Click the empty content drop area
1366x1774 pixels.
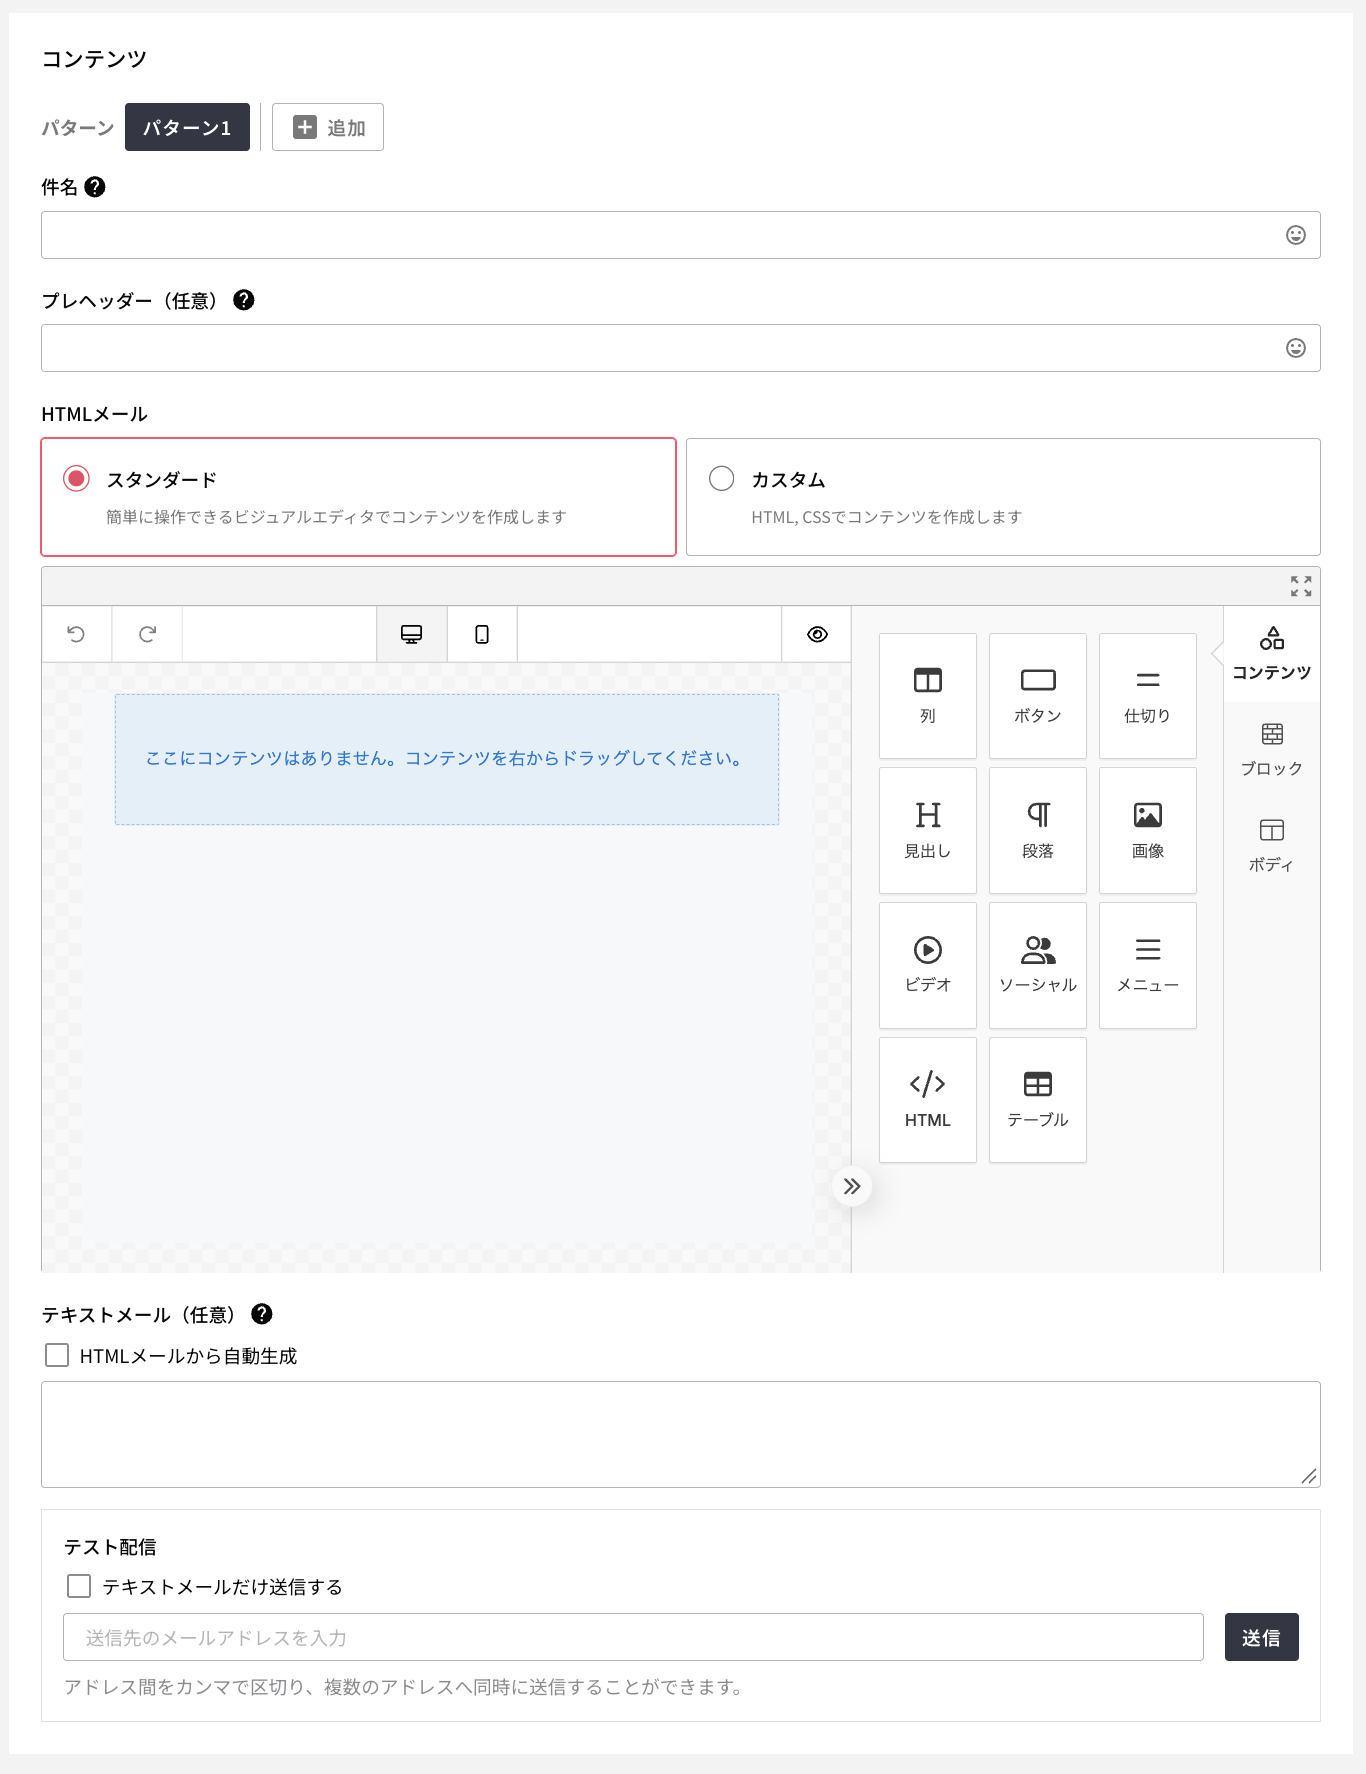point(447,759)
